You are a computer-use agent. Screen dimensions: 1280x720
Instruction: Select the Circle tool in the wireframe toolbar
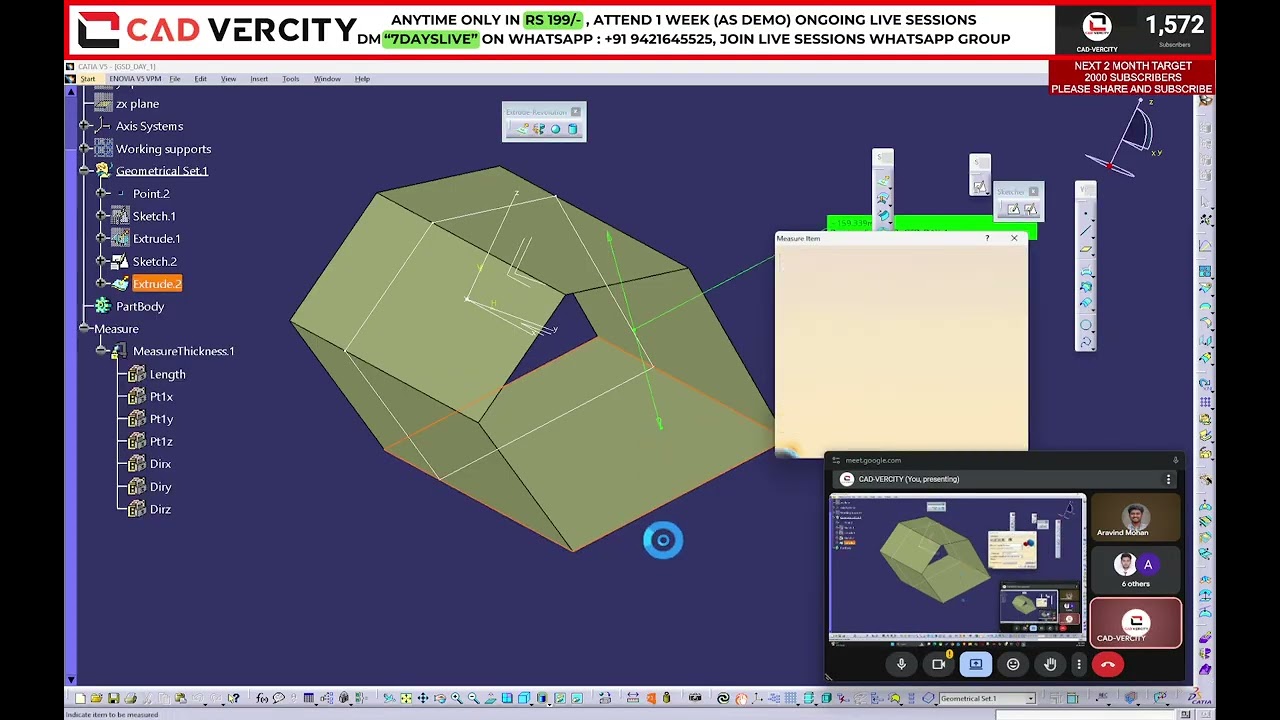pos(1085,325)
